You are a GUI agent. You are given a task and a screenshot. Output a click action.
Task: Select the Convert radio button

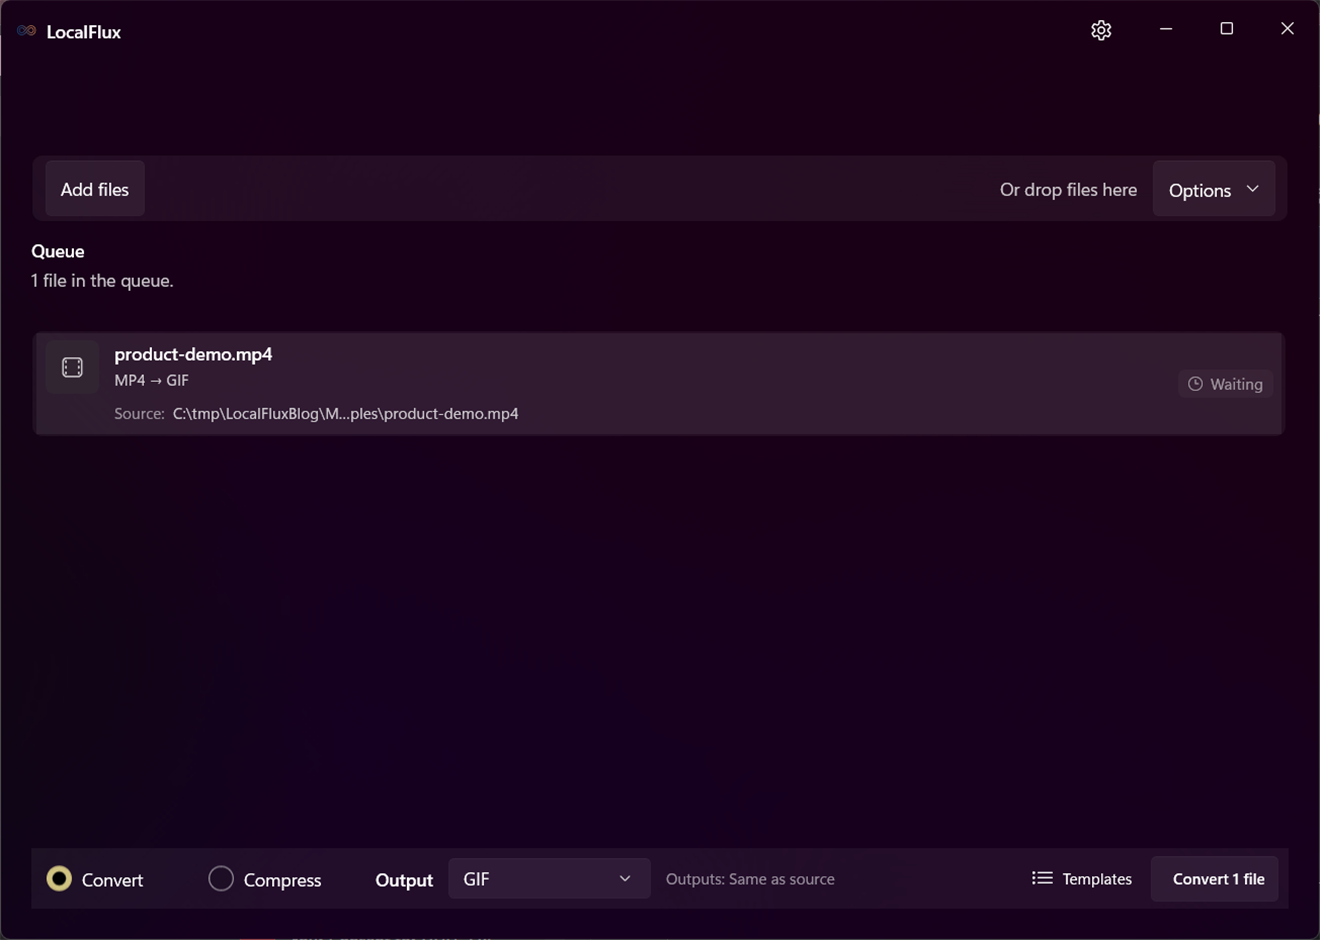click(60, 878)
